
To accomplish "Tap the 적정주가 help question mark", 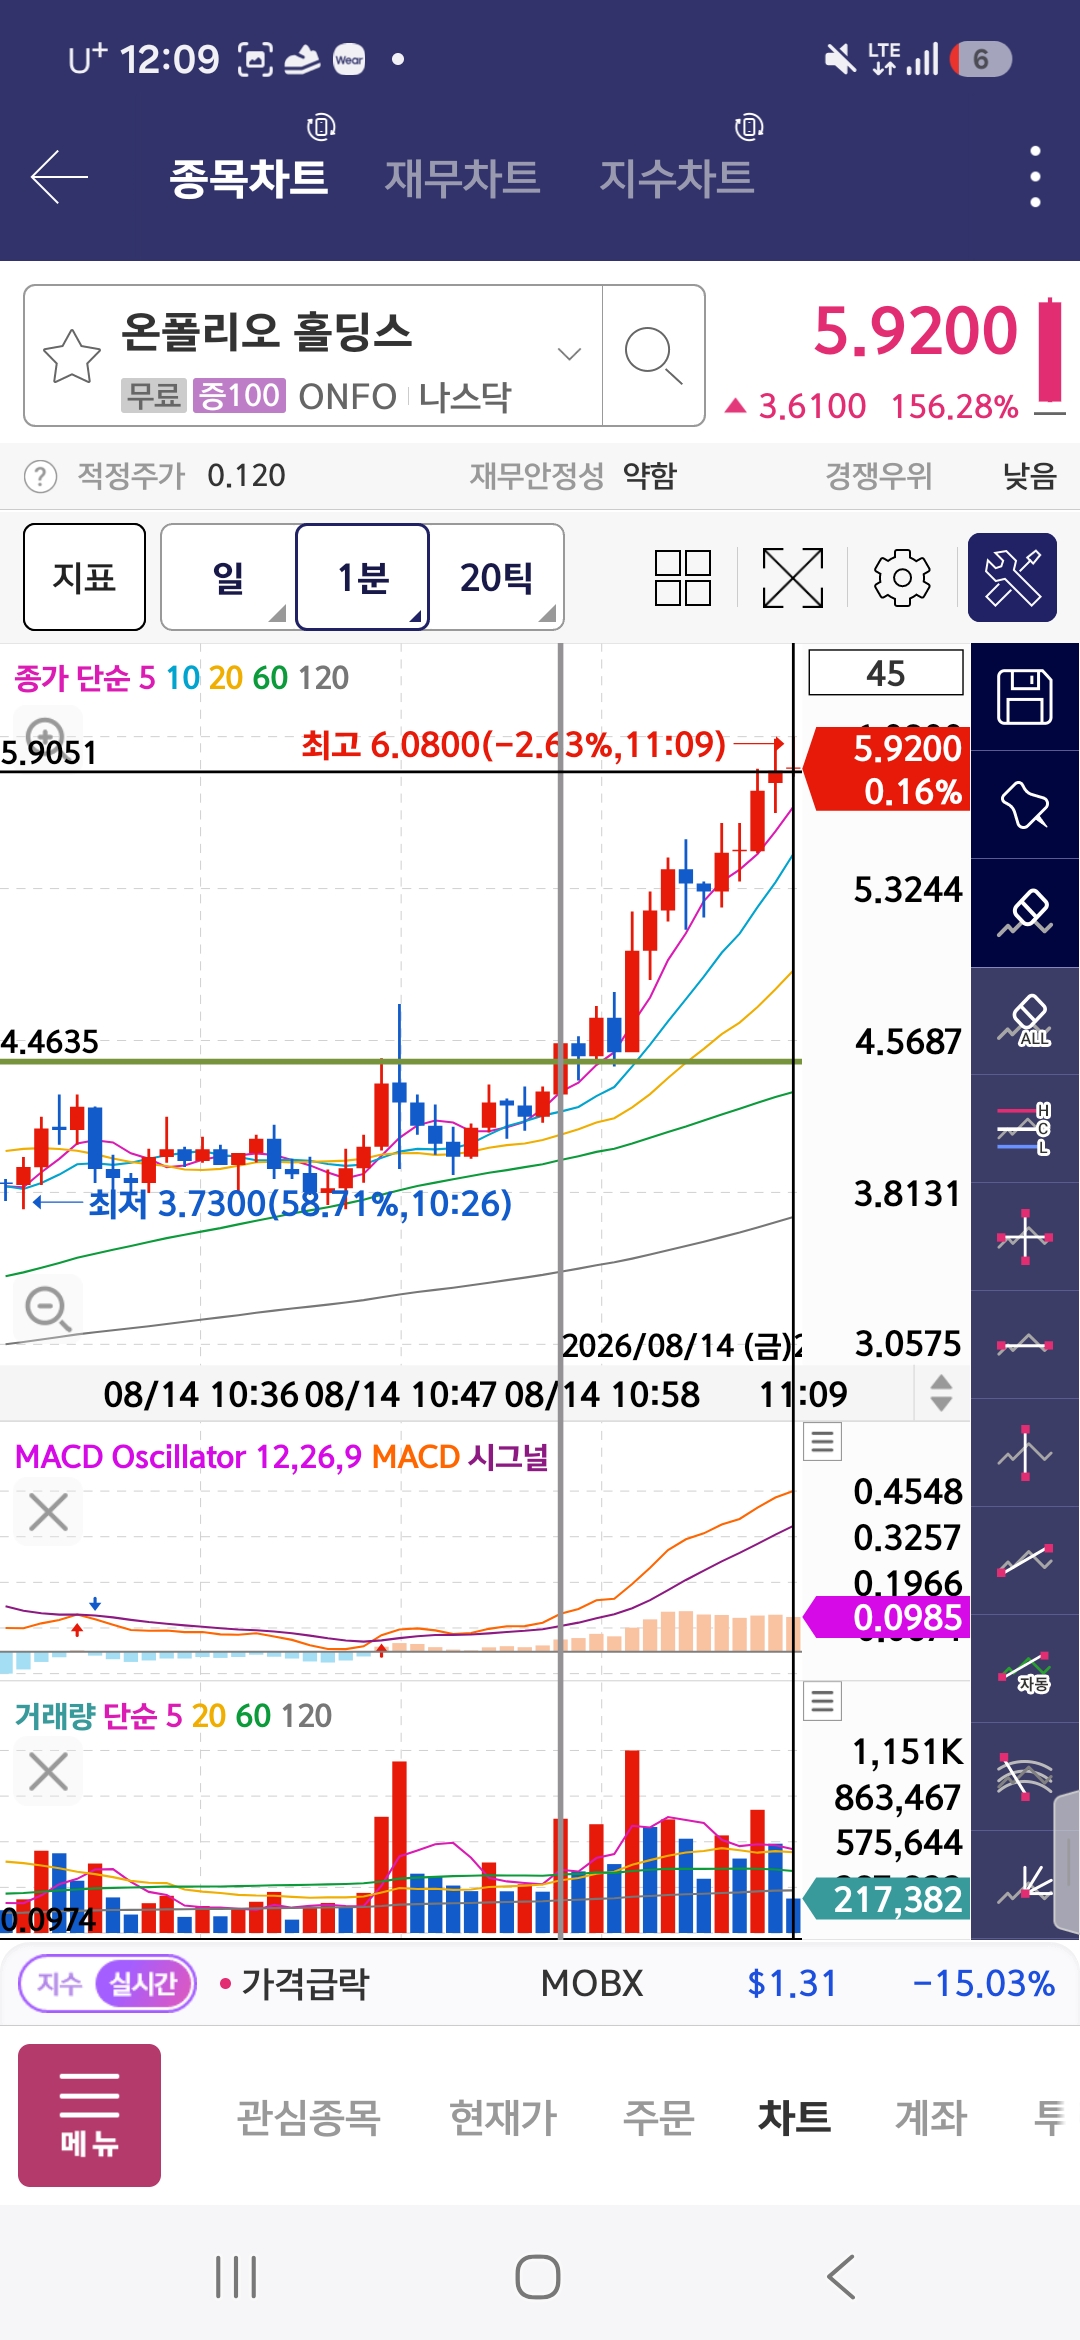I will (x=40, y=476).
